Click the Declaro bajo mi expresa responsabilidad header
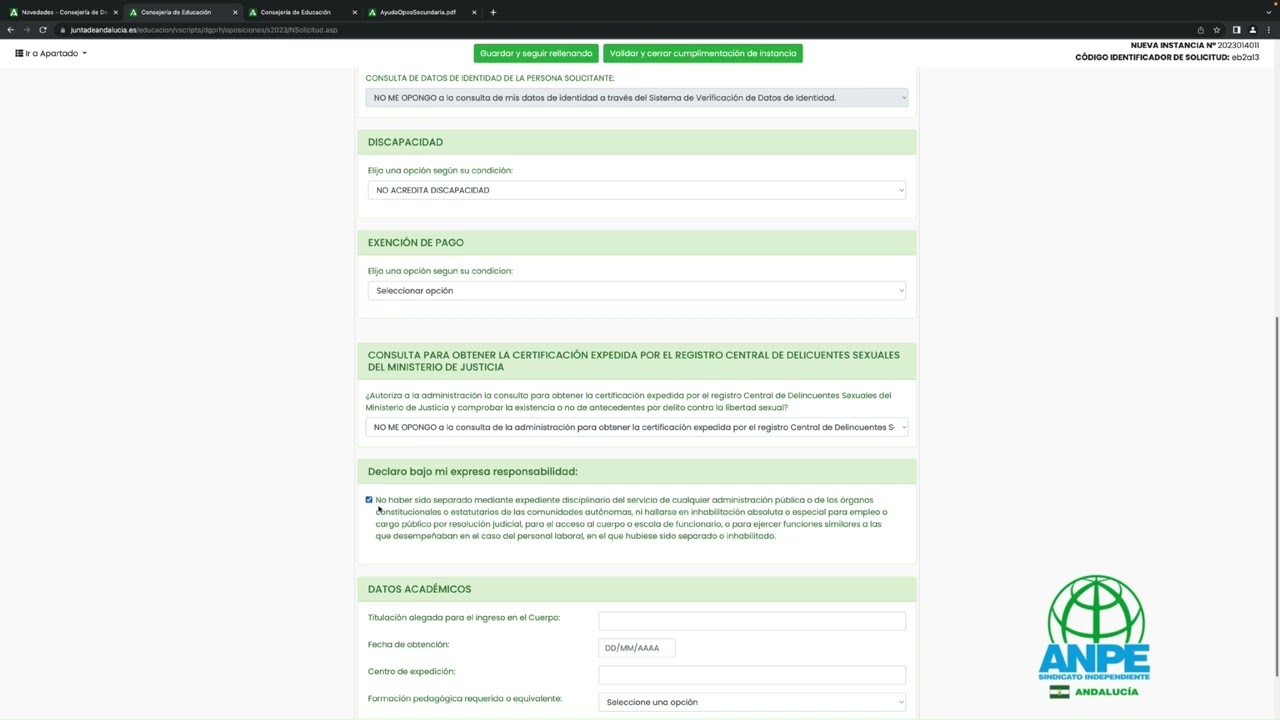The height and width of the screenshot is (720, 1280). (637, 471)
